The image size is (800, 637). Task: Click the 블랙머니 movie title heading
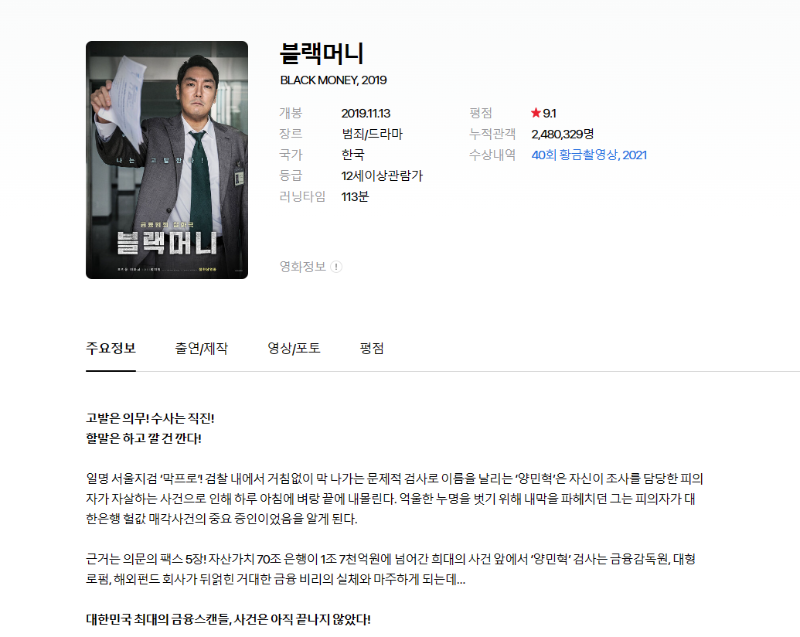tap(321, 53)
